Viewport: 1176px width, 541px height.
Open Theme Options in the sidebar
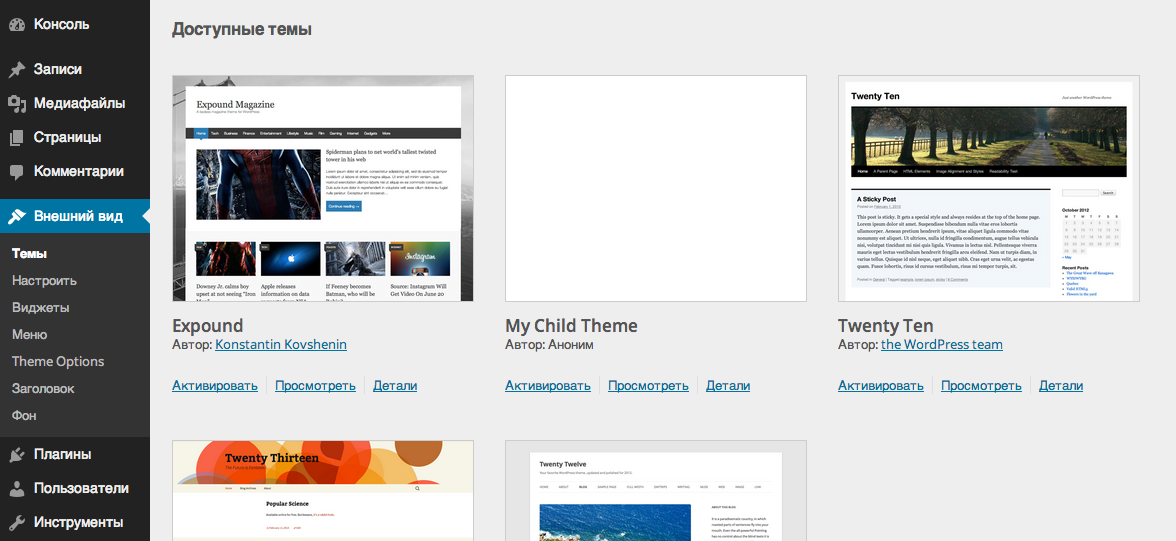tap(58, 362)
